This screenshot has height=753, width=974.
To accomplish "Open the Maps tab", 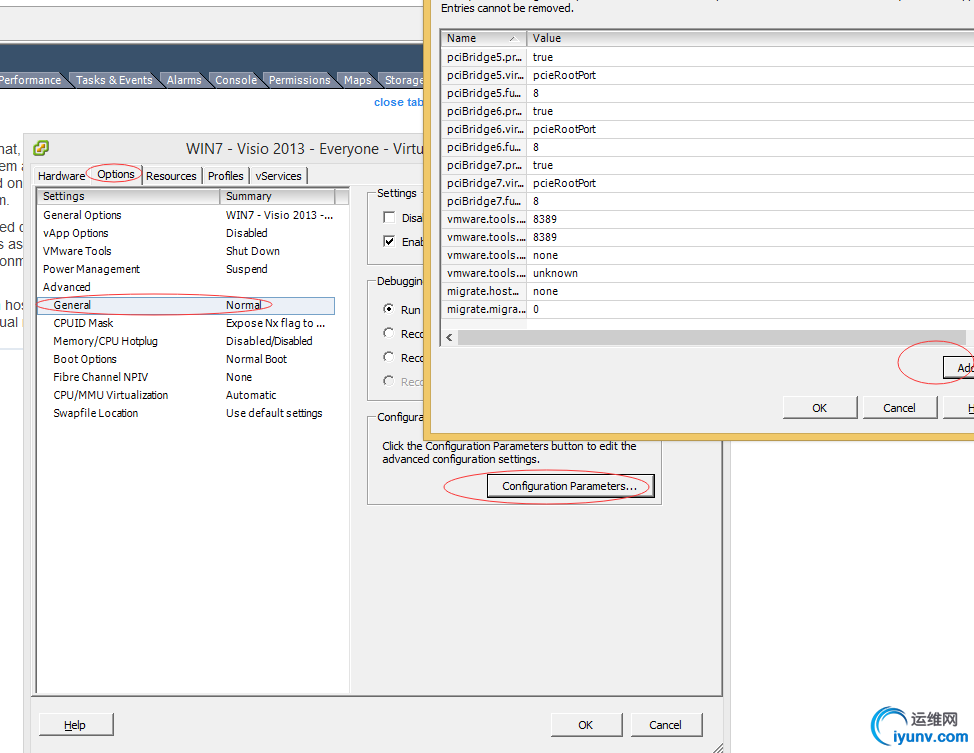I will pos(358,80).
